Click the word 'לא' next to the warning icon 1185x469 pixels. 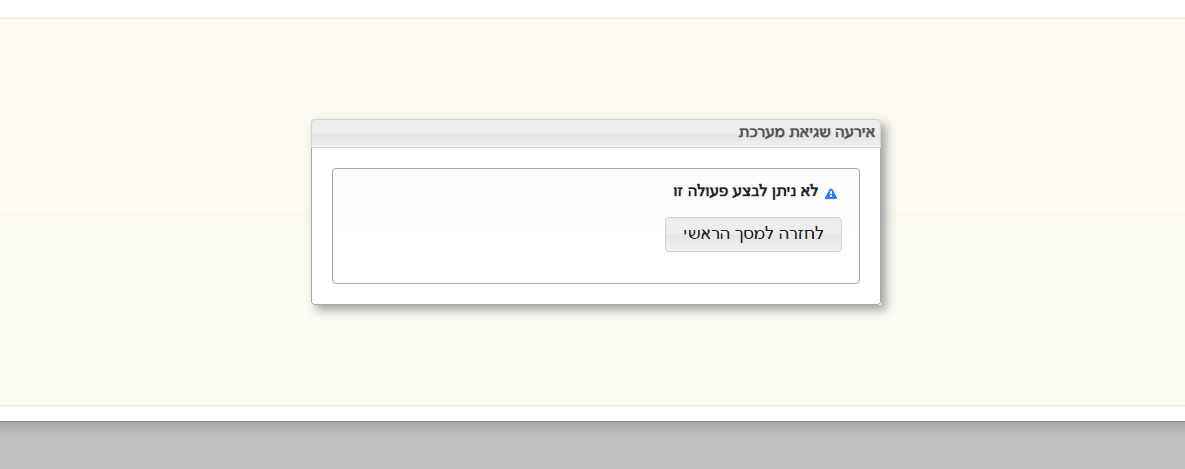tap(810, 191)
